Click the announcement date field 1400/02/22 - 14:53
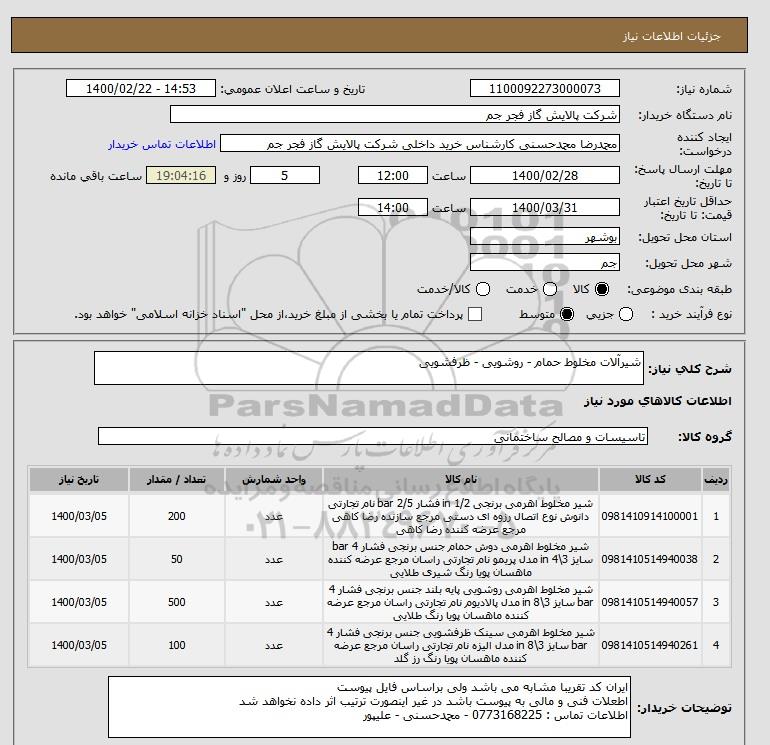This screenshot has width=770, height=745. tap(140, 88)
